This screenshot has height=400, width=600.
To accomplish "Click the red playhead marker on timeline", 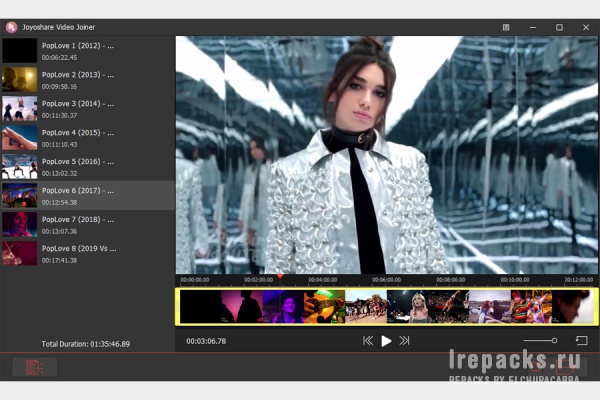I will [280, 276].
